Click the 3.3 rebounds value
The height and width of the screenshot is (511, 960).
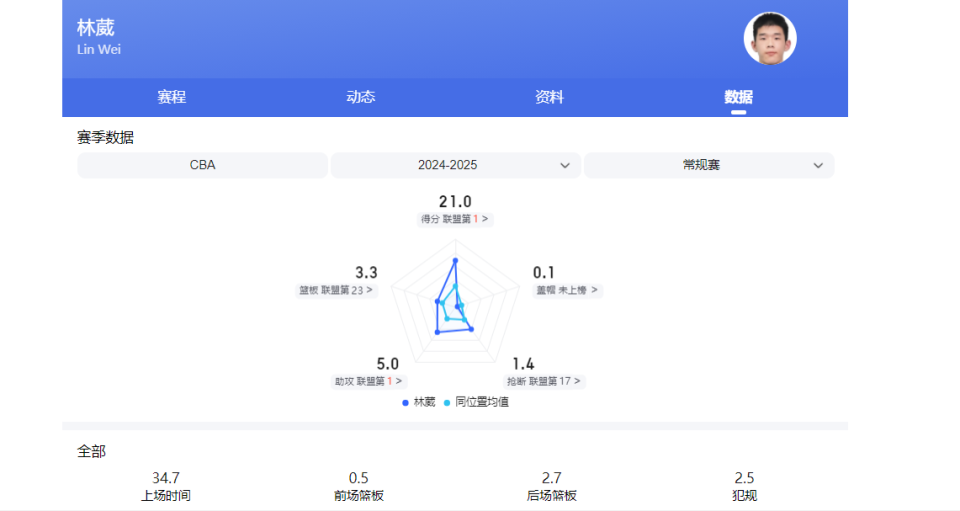click(366, 272)
